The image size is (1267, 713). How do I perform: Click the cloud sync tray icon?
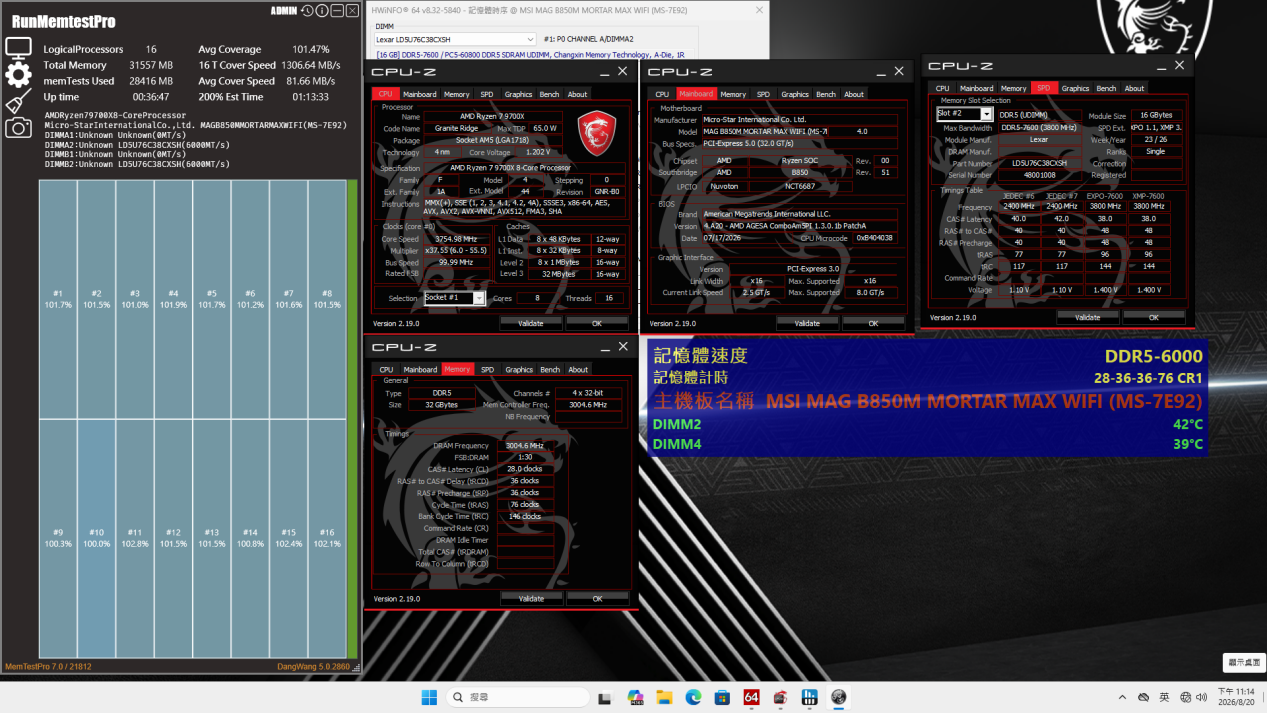pos(1143,697)
